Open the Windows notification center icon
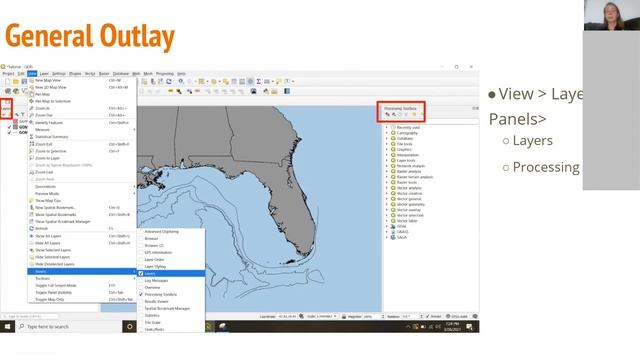This screenshot has height=360, width=640. [469, 327]
